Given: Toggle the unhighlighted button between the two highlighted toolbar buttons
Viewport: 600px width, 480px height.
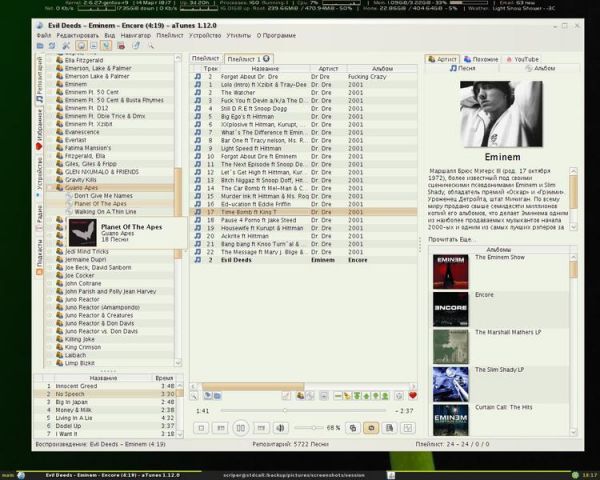Looking at the screenshot, I should pyautogui.click(x=94, y=46).
